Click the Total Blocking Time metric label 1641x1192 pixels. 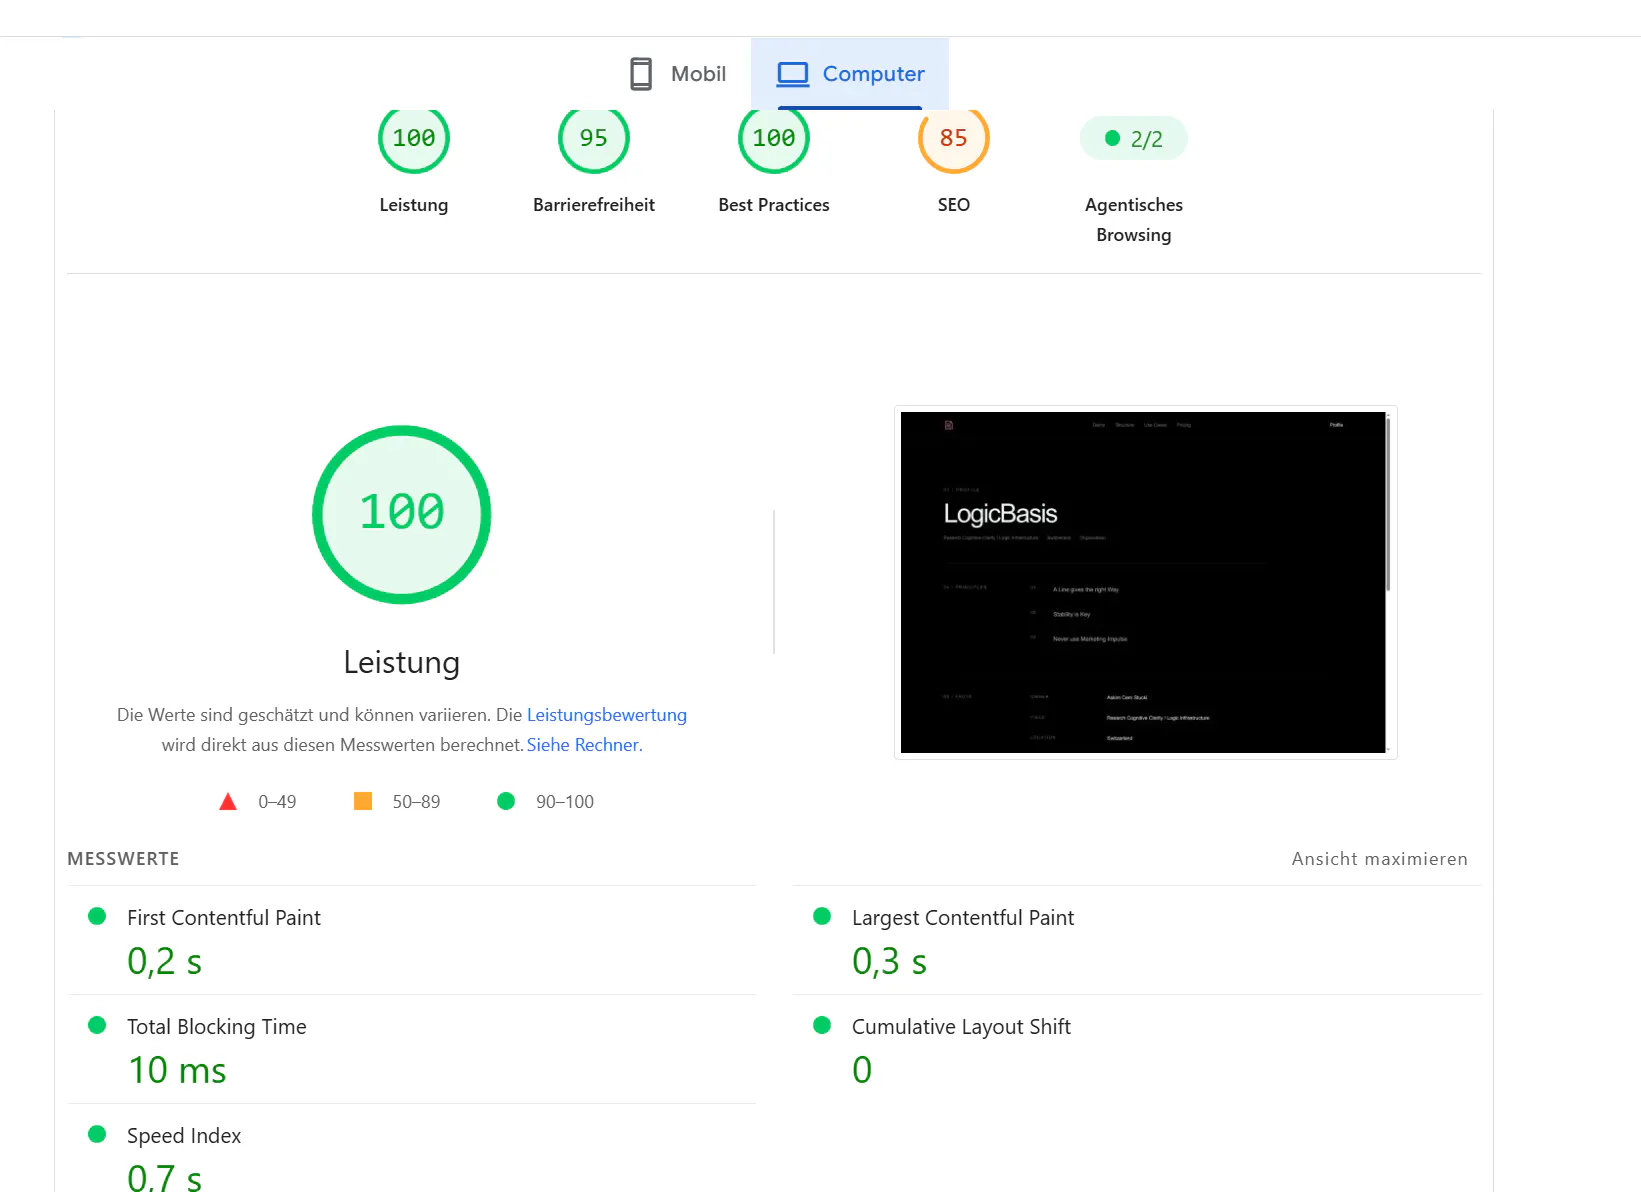point(217,1027)
